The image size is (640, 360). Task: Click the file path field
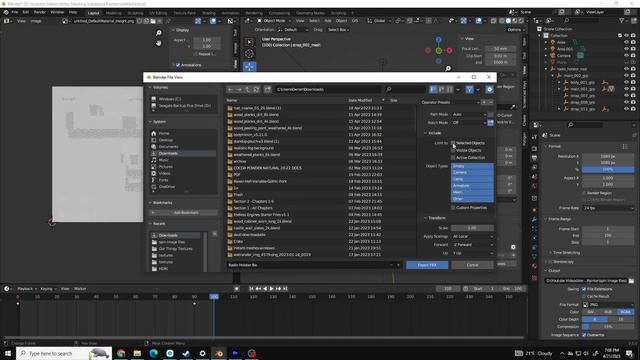coord(328,89)
